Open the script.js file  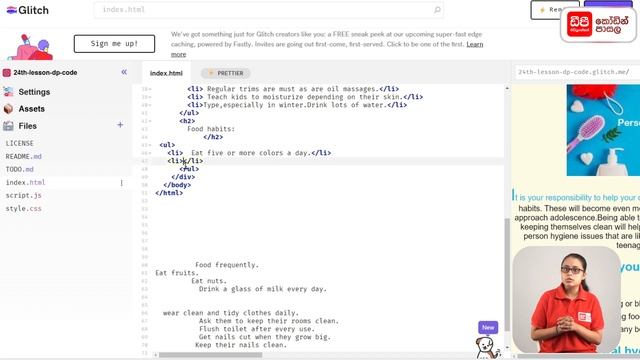point(23,196)
